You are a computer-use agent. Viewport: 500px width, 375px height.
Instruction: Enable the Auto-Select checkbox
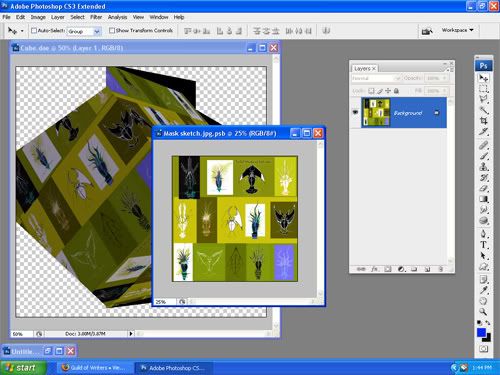pyautogui.click(x=34, y=30)
